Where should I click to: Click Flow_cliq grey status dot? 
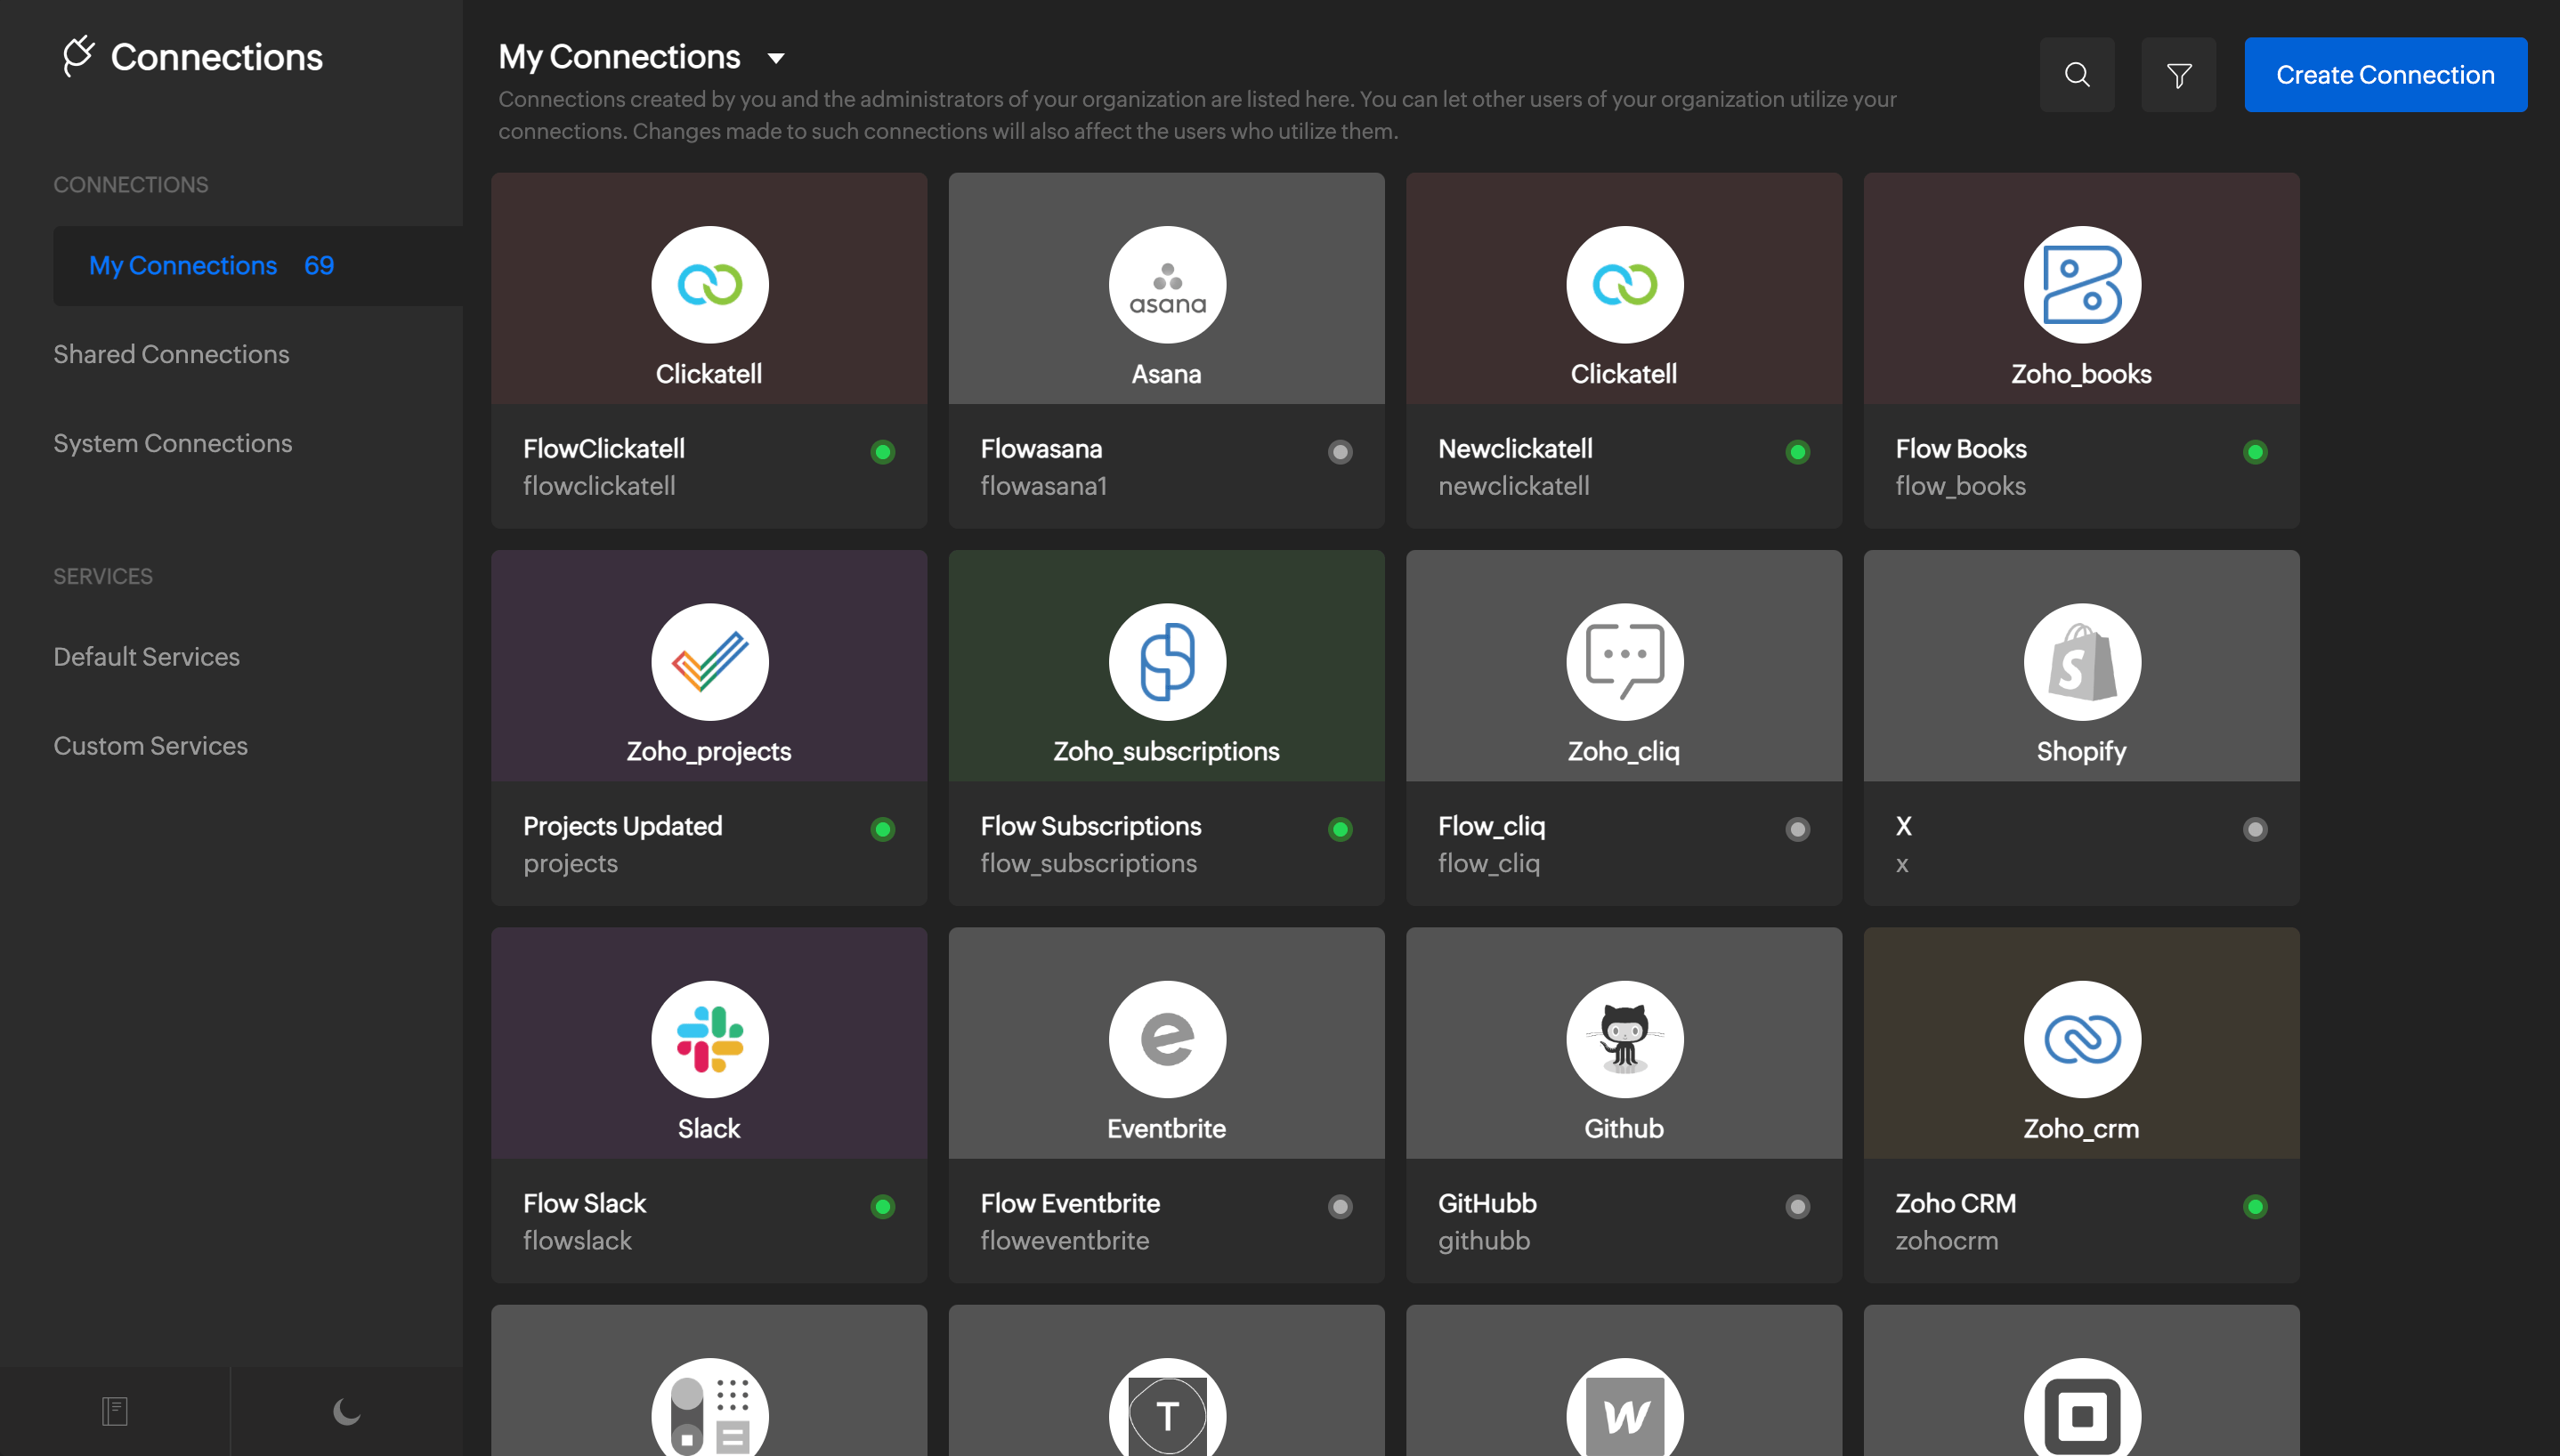1798,829
